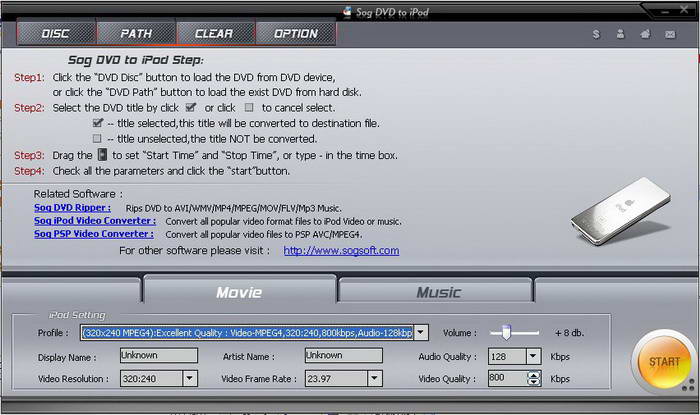Increase Video Quality with up stepper arrow
This screenshot has width=700, height=415.
[533, 375]
